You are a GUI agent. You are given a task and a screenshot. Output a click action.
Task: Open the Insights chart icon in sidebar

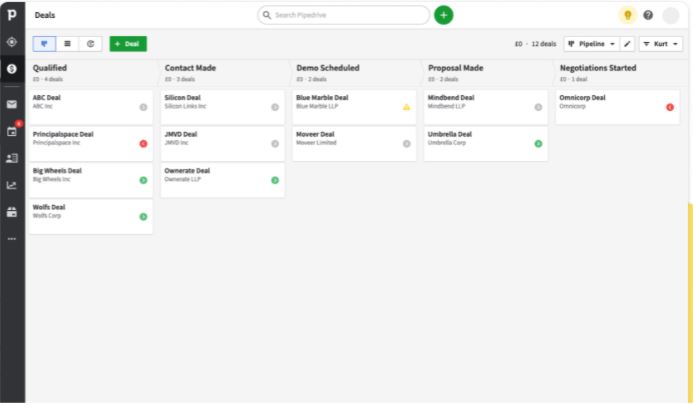pyautogui.click(x=12, y=185)
